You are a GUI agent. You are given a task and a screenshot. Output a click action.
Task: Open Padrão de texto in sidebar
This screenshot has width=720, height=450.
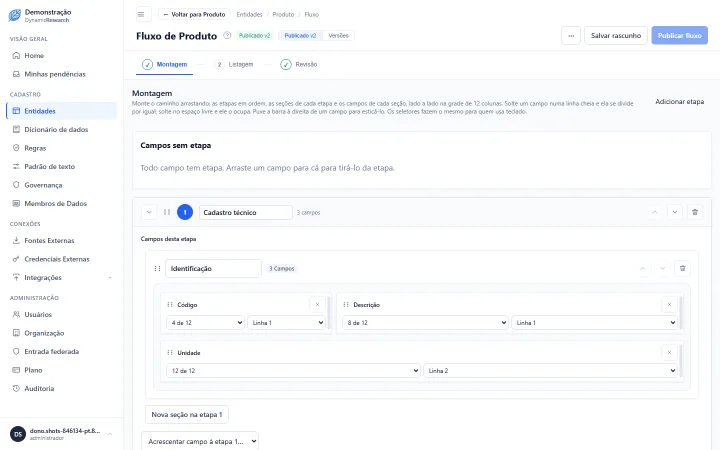62,166
